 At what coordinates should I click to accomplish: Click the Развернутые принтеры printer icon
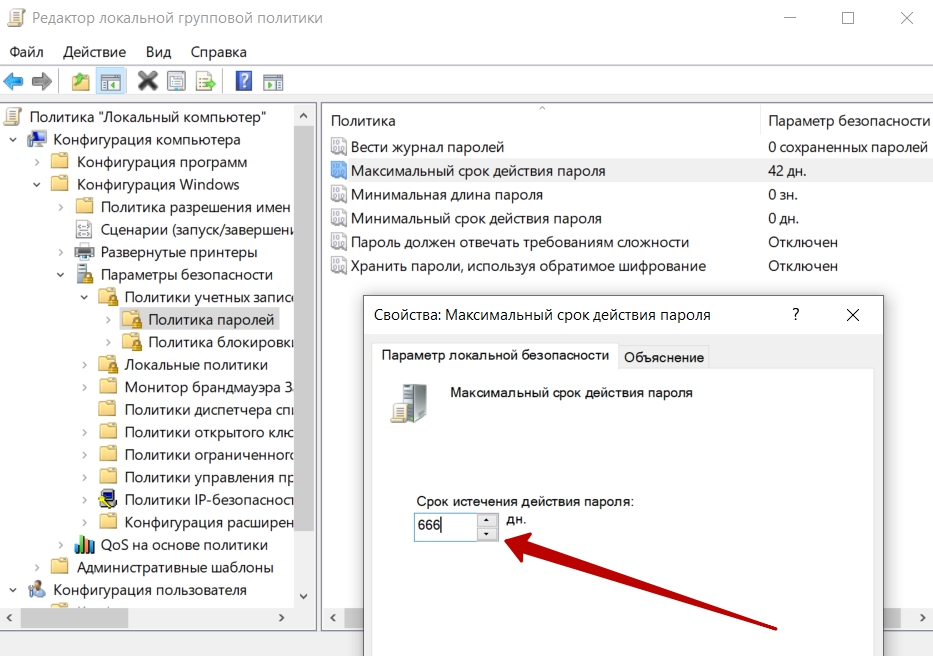(x=84, y=252)
